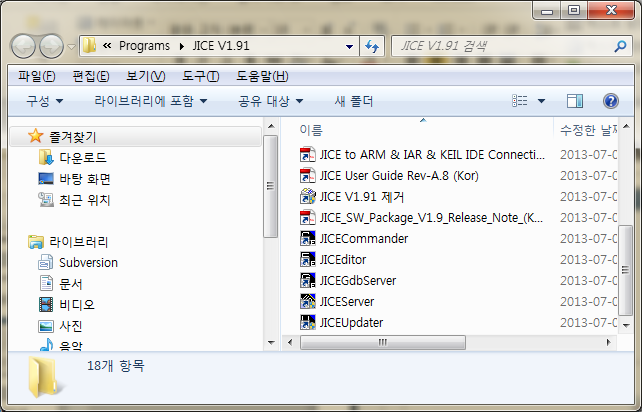Click the 사진 pictures icon
This screenshot has height=412, width=642.
[46, 326]
